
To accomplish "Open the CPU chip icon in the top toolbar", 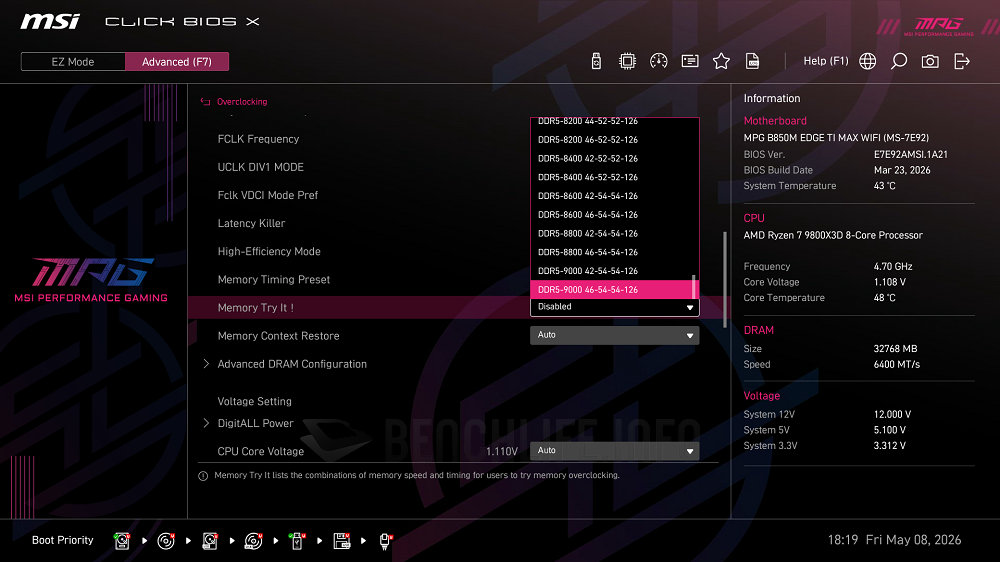I will (x=628, y=61).
